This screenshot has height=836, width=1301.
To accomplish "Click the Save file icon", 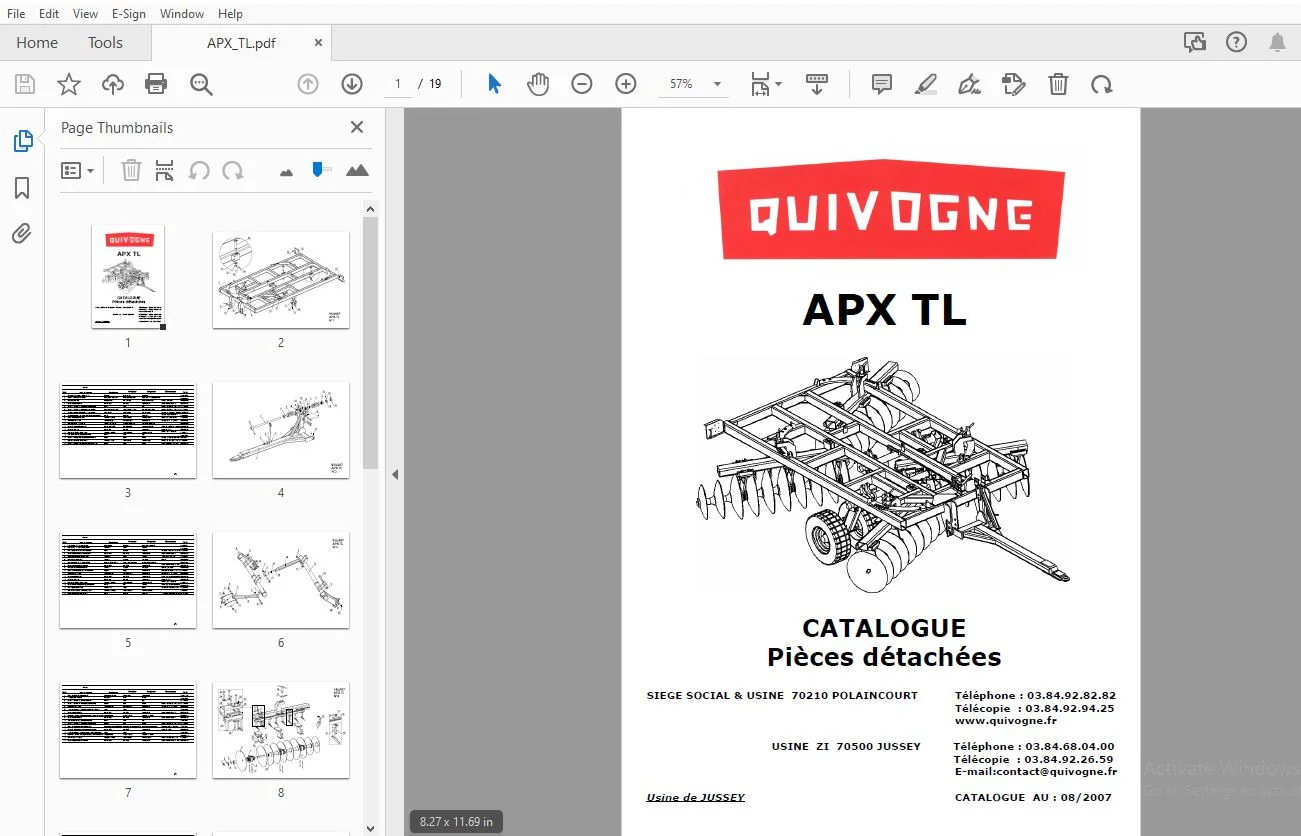I will coord(25,84).
